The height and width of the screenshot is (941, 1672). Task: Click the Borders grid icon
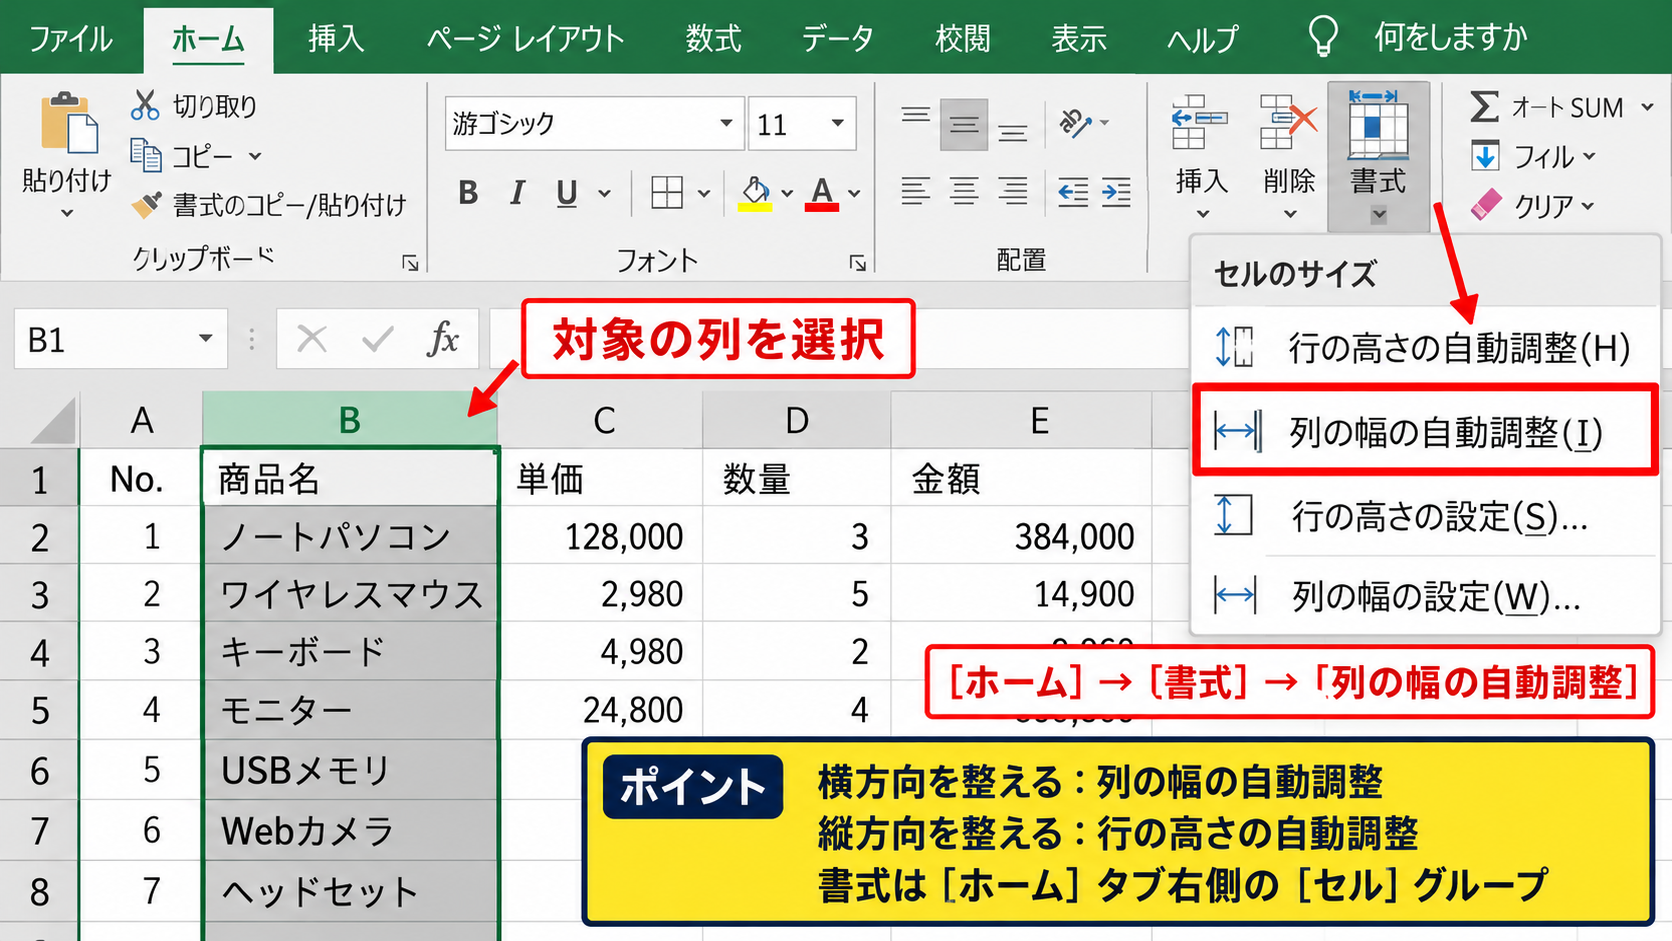pos(667,192)
